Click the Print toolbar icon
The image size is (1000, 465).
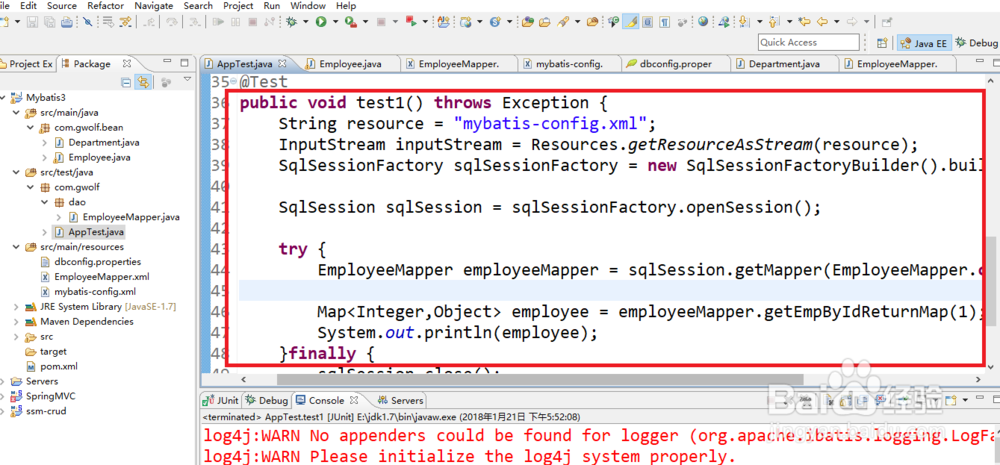pyautogui.click(x=66, y=22)
